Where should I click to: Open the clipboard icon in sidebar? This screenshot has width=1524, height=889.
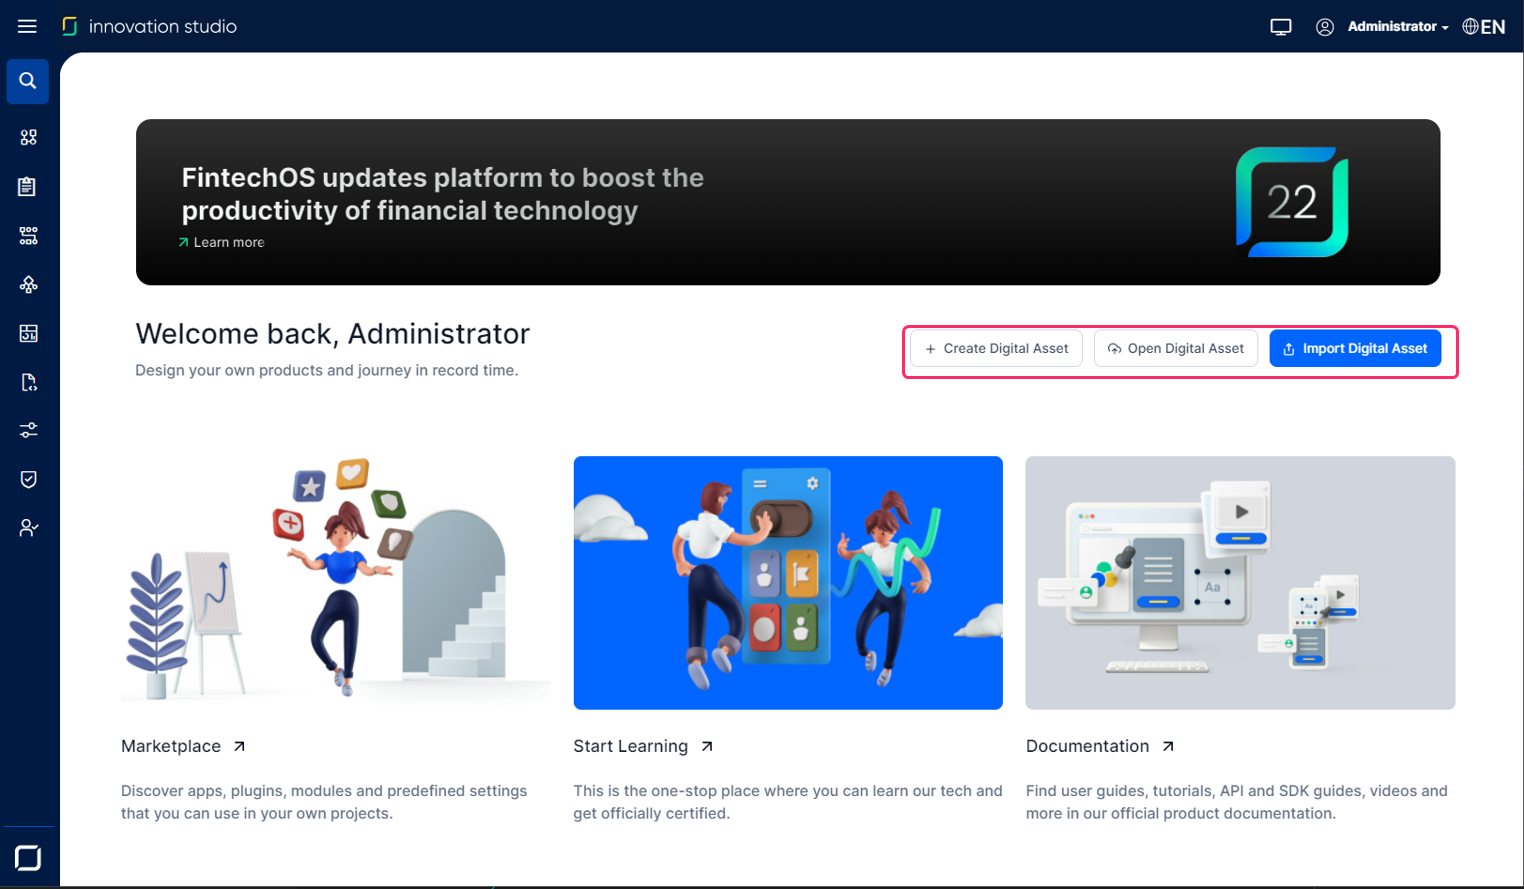(28, 186)
